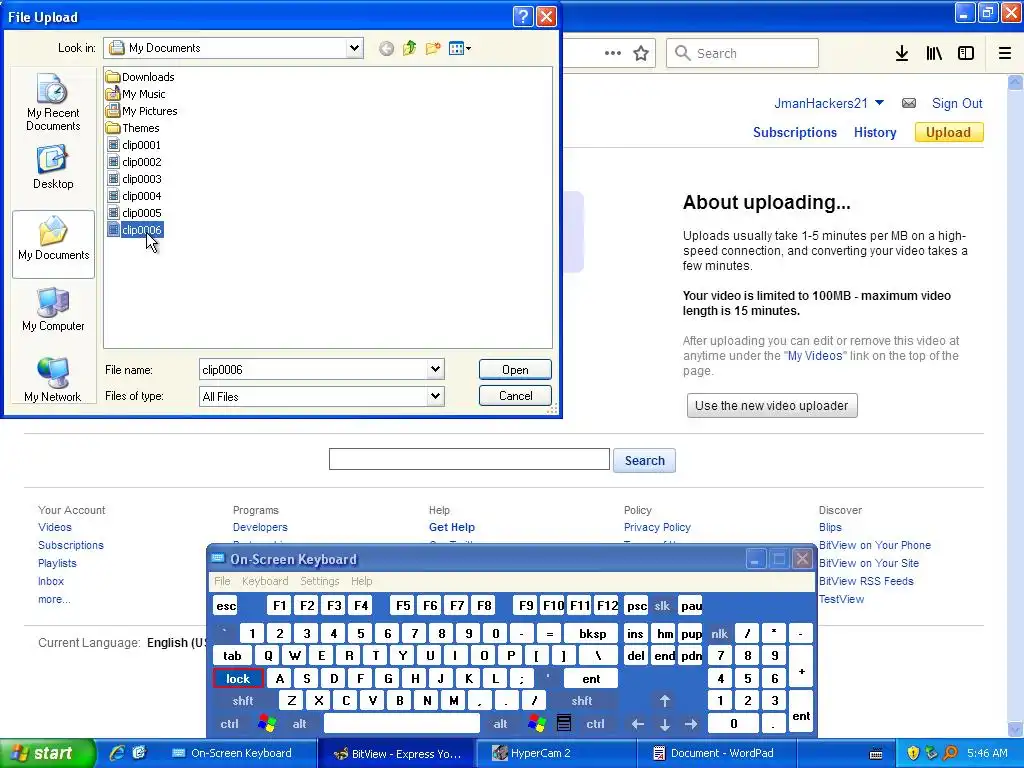Click the BitView page search field

pyautogui.click(x=469, y=459)
